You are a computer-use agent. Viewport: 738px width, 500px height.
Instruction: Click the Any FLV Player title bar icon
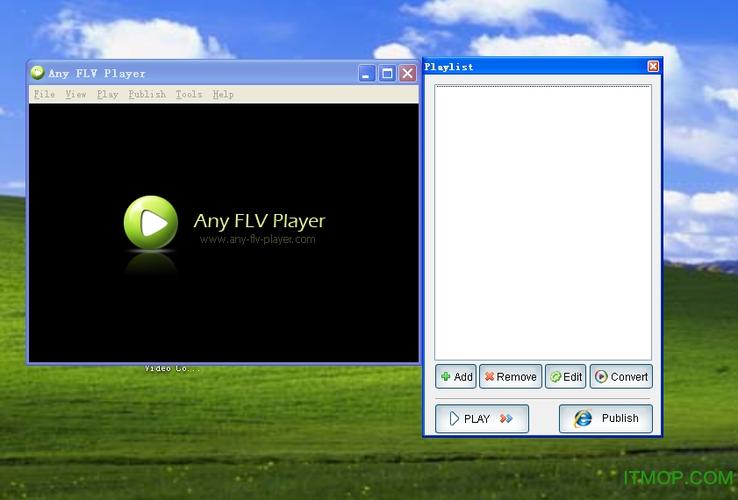37,73
